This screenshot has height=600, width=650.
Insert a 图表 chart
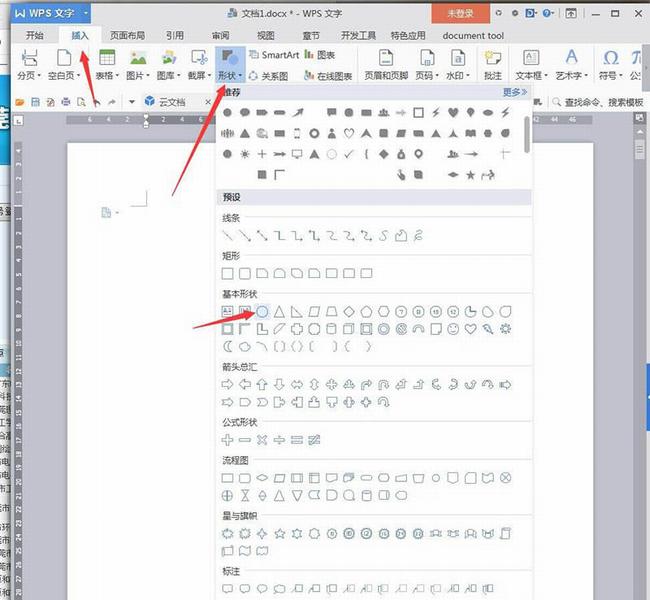pos(320,55)
